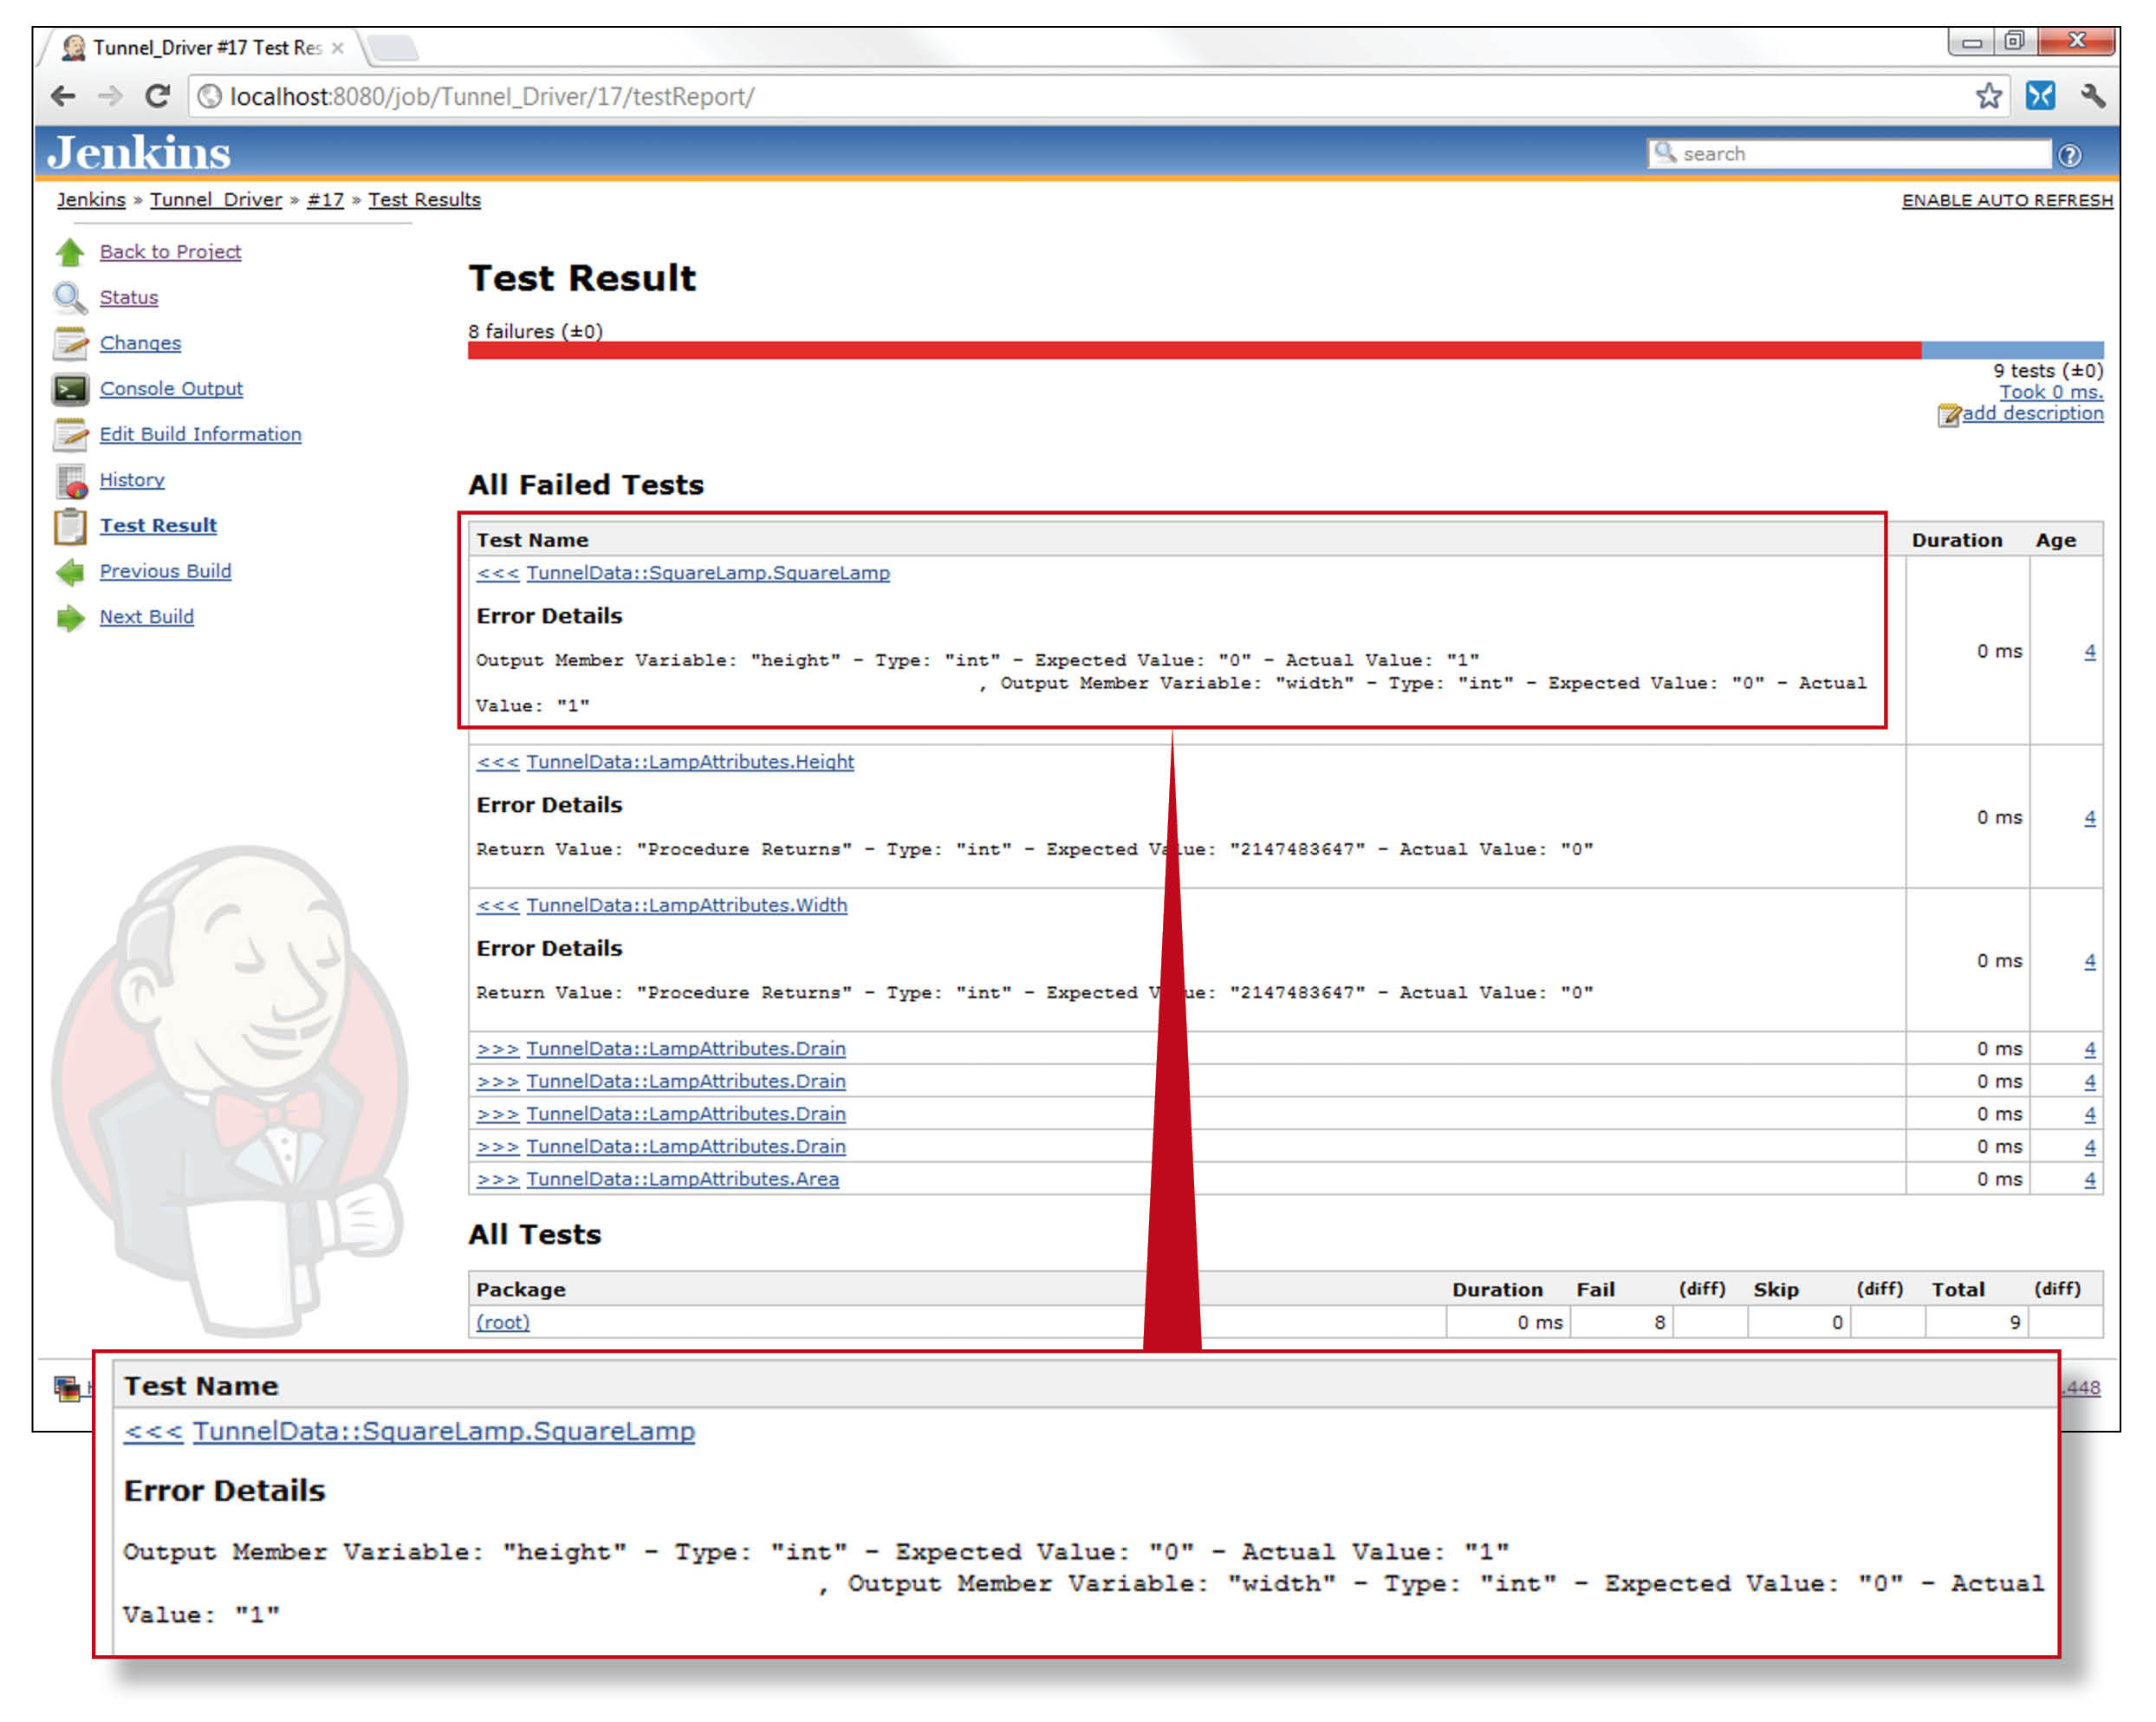Enable auto refresh

(2006, 200)
